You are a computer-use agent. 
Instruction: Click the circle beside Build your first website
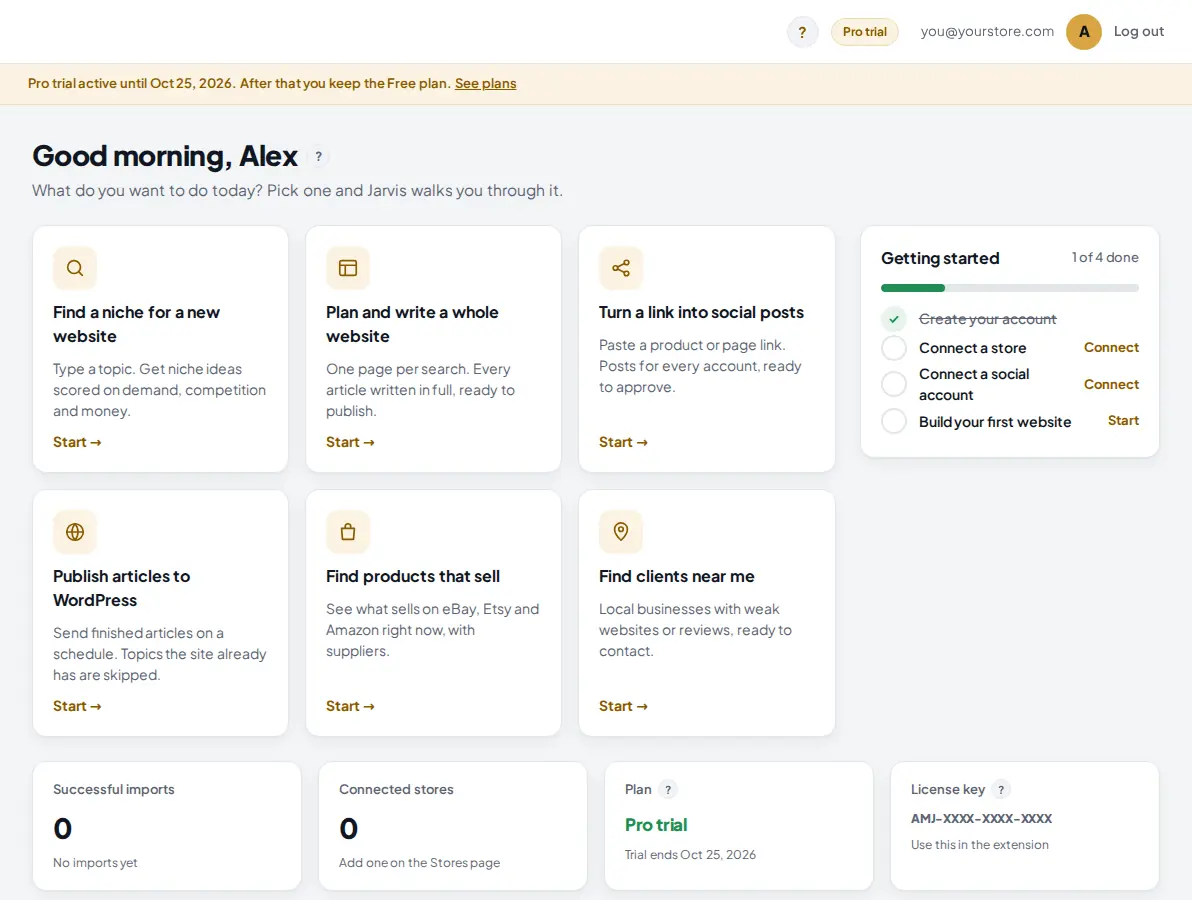pyautogui.click(x=893, y=421)
